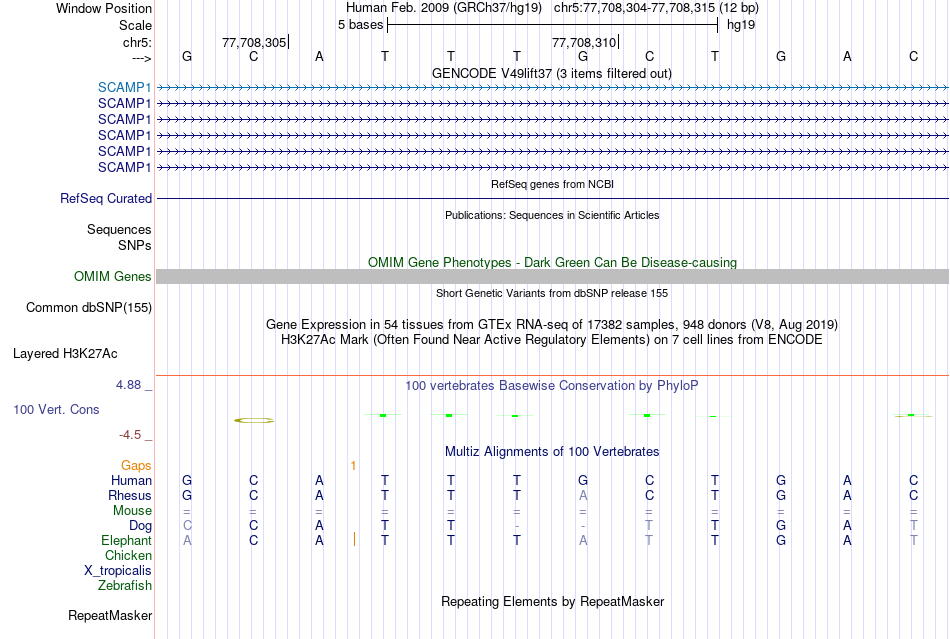Open the RefSeq Curated track label
950x639 pixels.
[x=106, y=198]
